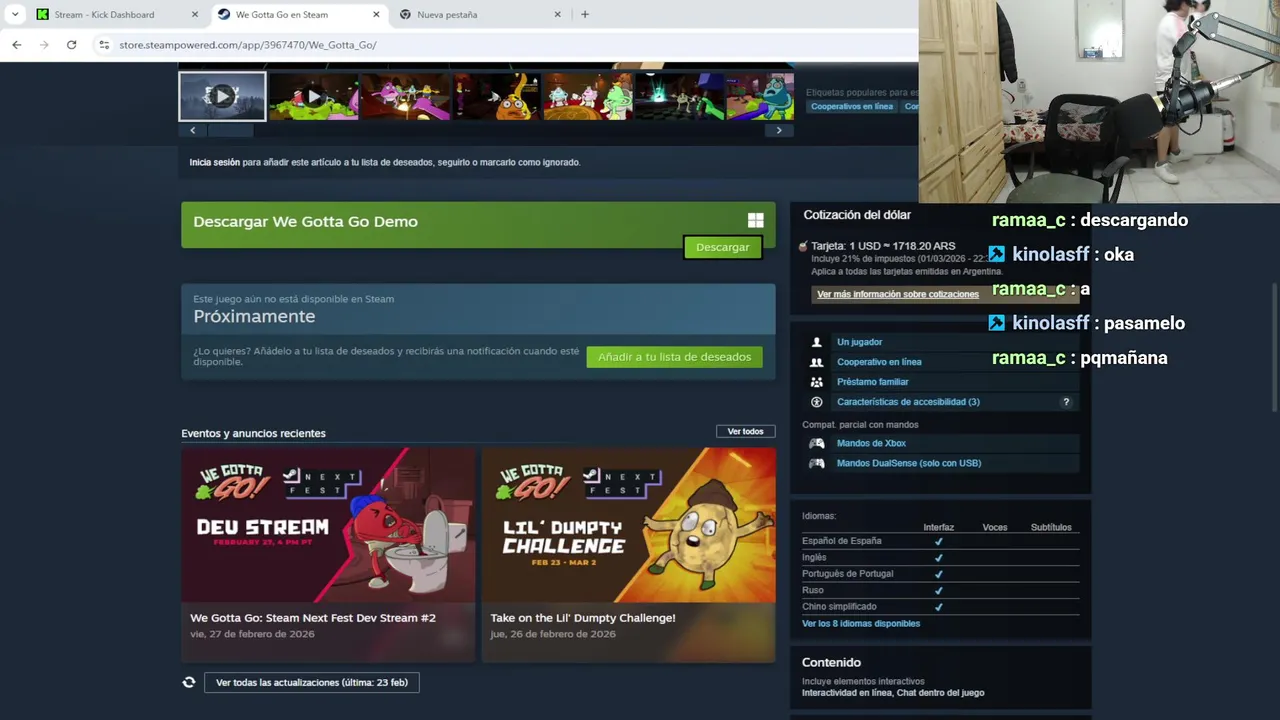
Task: Open a new browser tab with plus
Action: point(585,14)
